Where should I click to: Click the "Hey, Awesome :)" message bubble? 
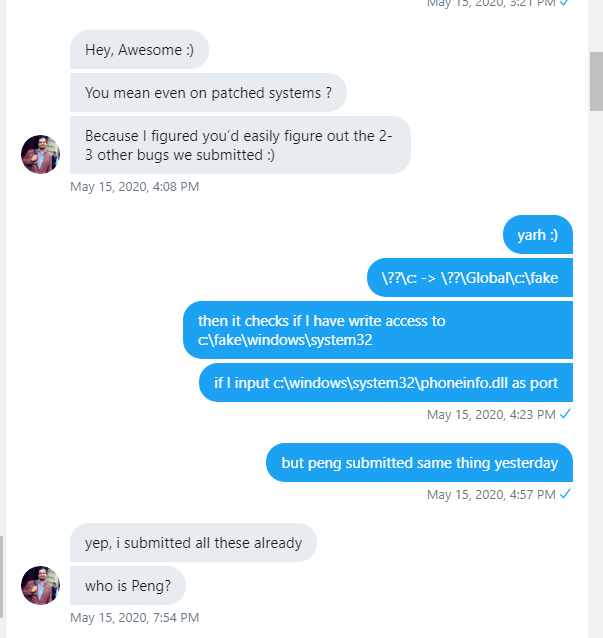(x=139, y=50)
